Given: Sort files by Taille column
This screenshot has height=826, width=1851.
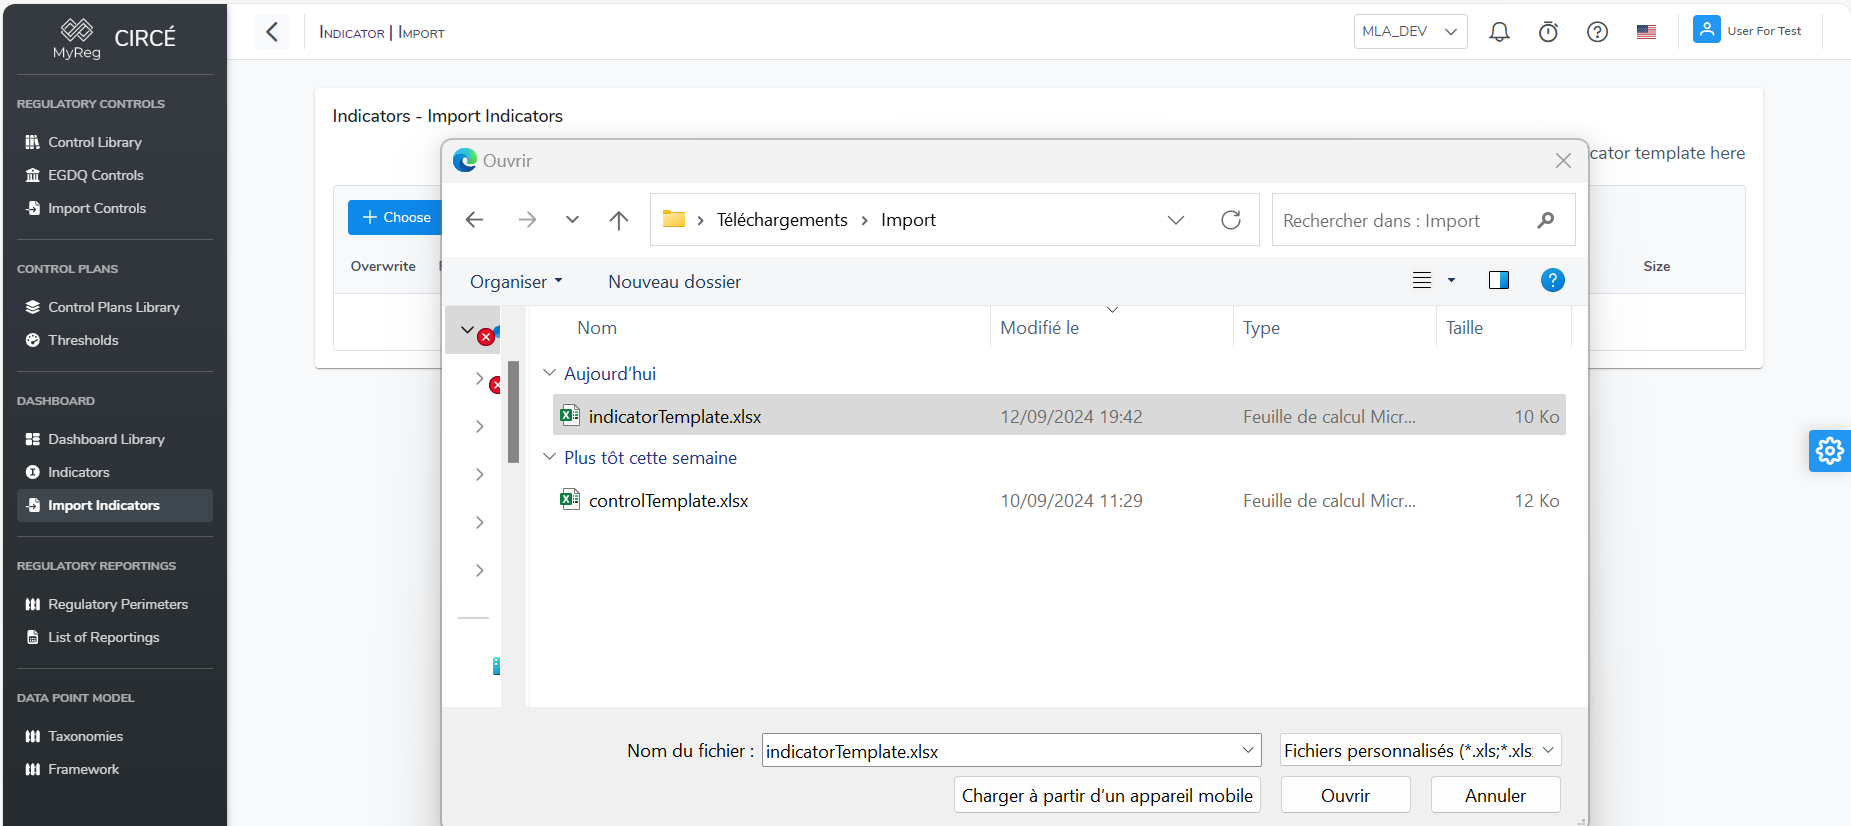Looking at the screenshot, I should pyautogui.click(x=1465, y=328).
